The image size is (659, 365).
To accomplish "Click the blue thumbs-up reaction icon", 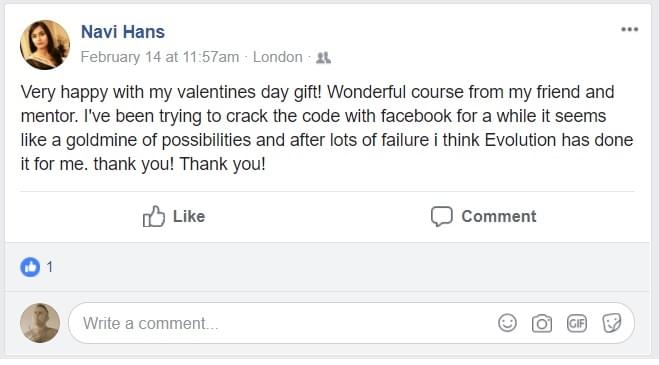I will coord(30,267).
